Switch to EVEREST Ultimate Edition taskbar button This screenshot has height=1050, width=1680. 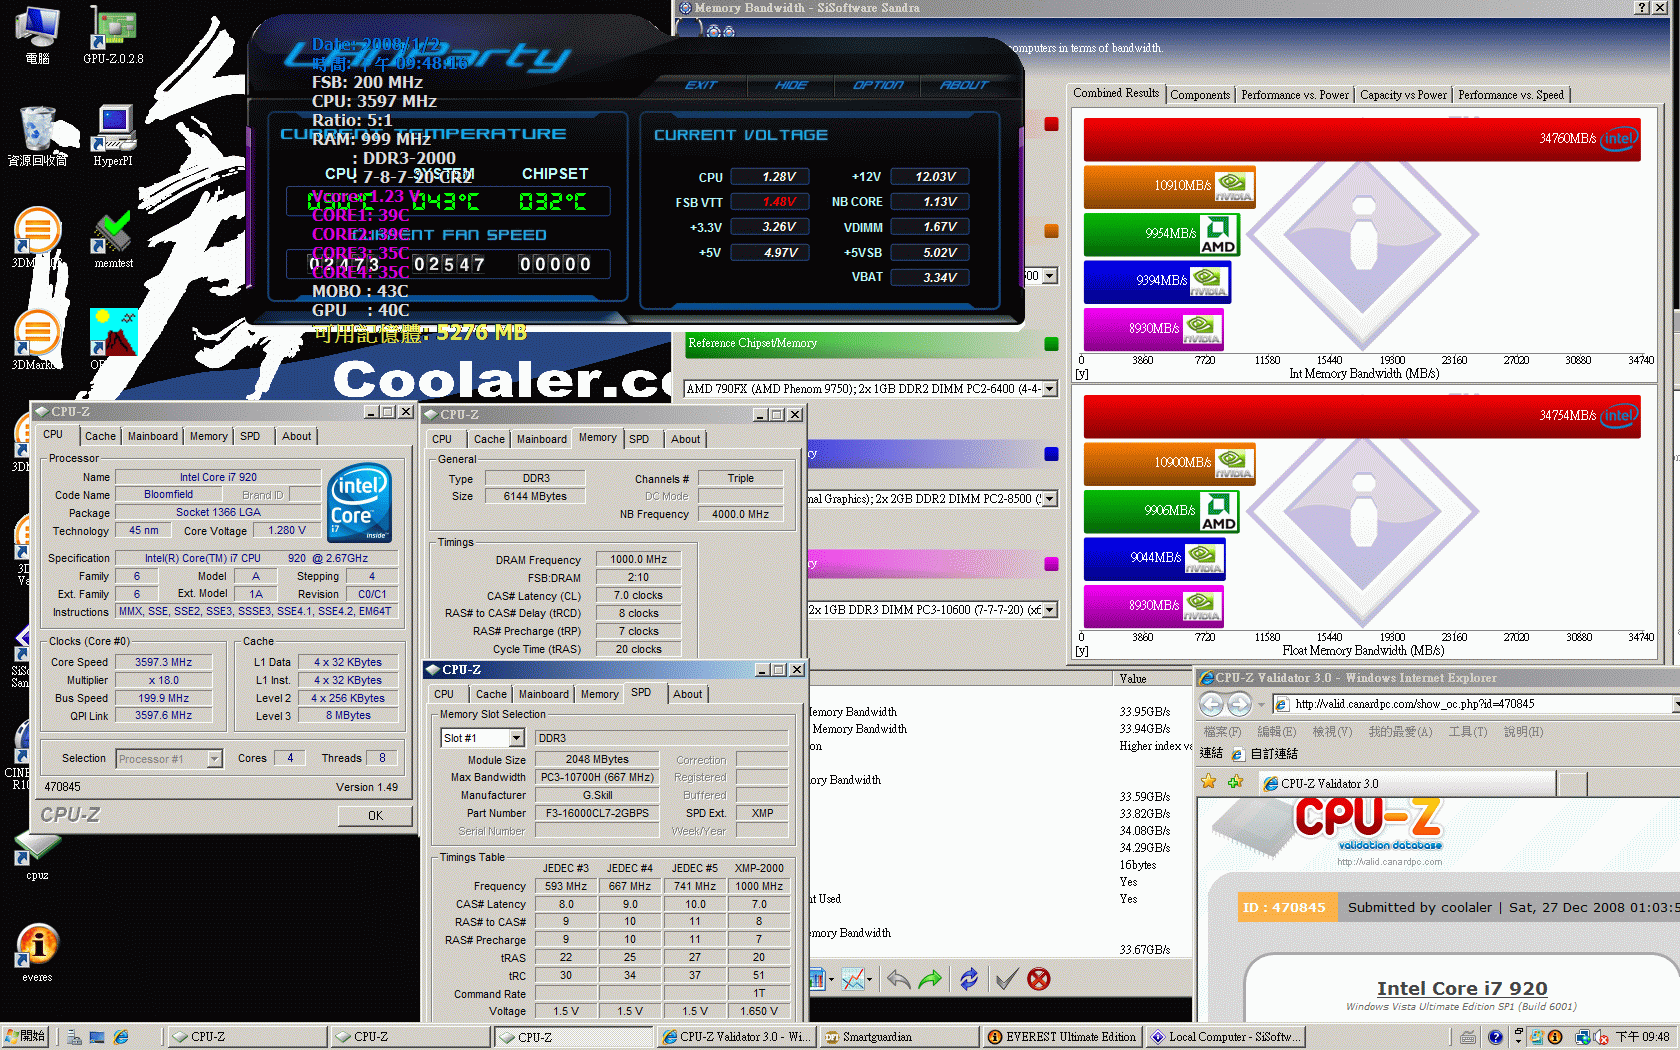pyautogui.click(x=1061, y=1037)
